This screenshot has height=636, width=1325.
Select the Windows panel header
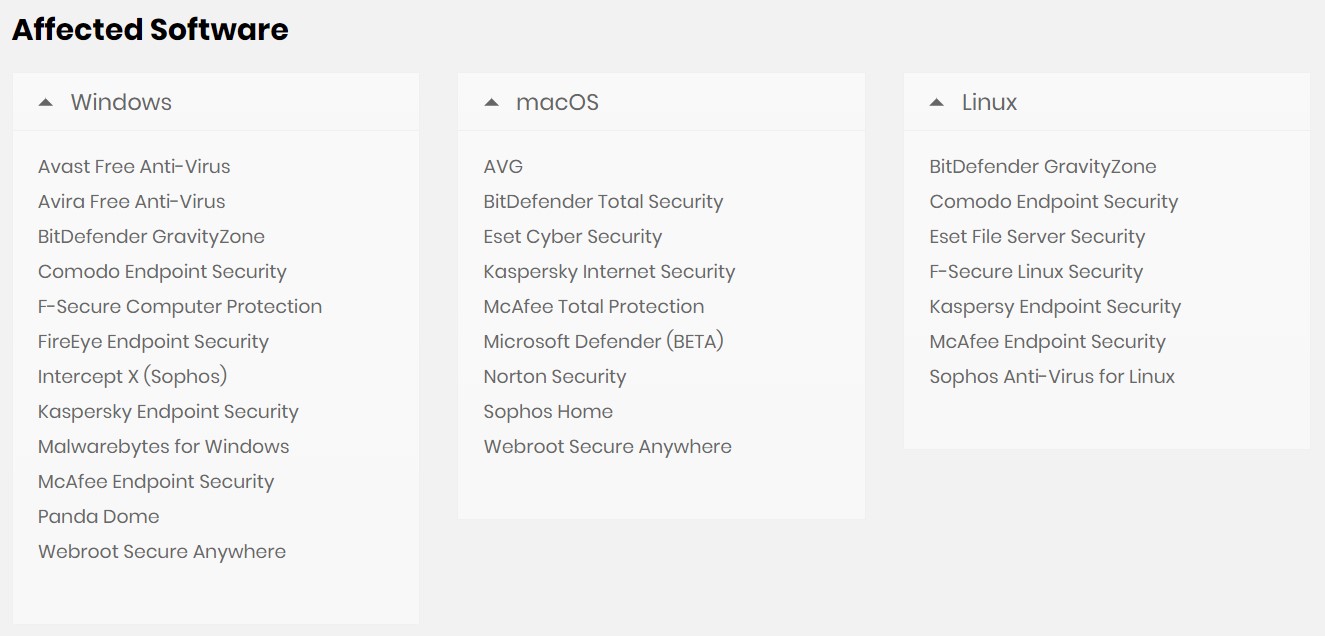216,102
